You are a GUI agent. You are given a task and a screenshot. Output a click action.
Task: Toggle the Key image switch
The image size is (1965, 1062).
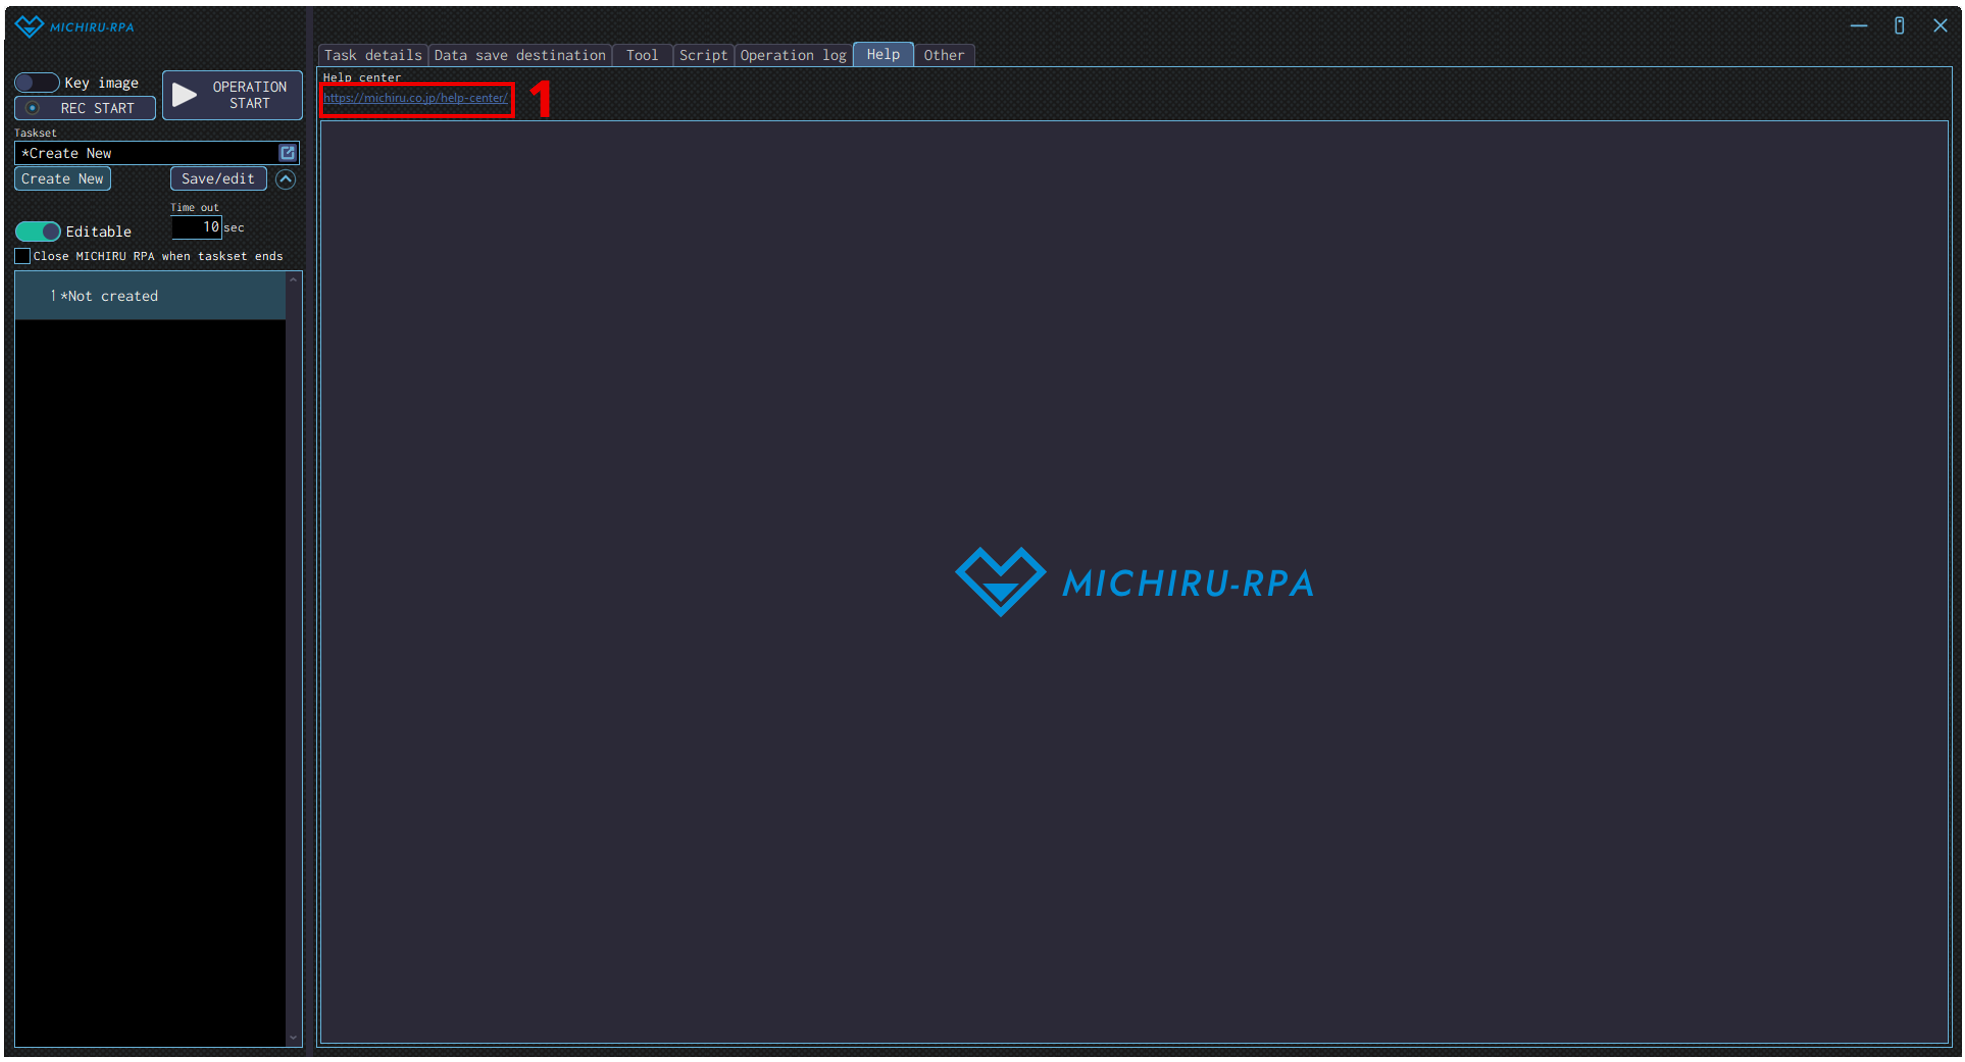(37, 83)
